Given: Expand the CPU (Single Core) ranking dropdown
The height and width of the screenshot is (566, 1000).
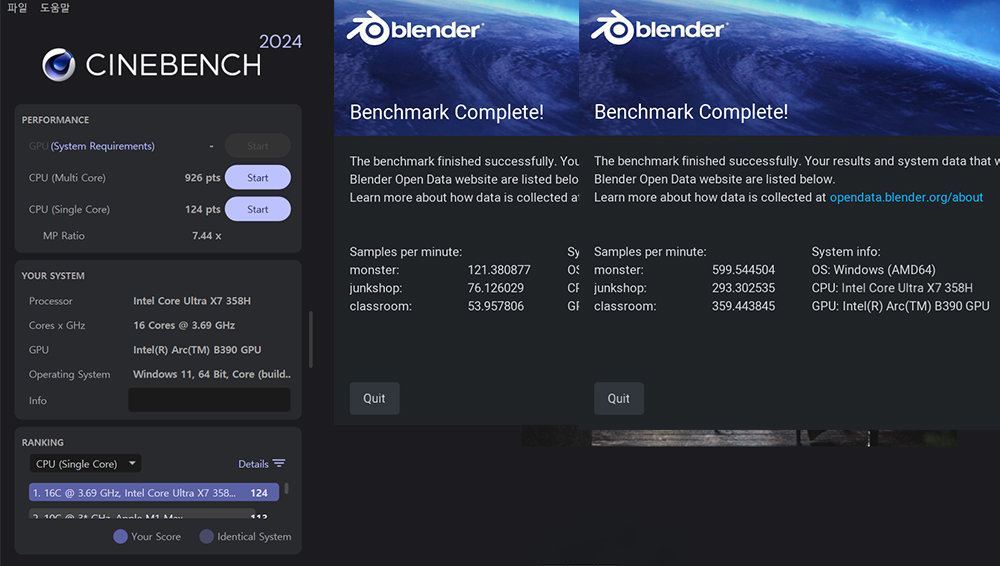Looking at the screenshot, I should [85, 464].
